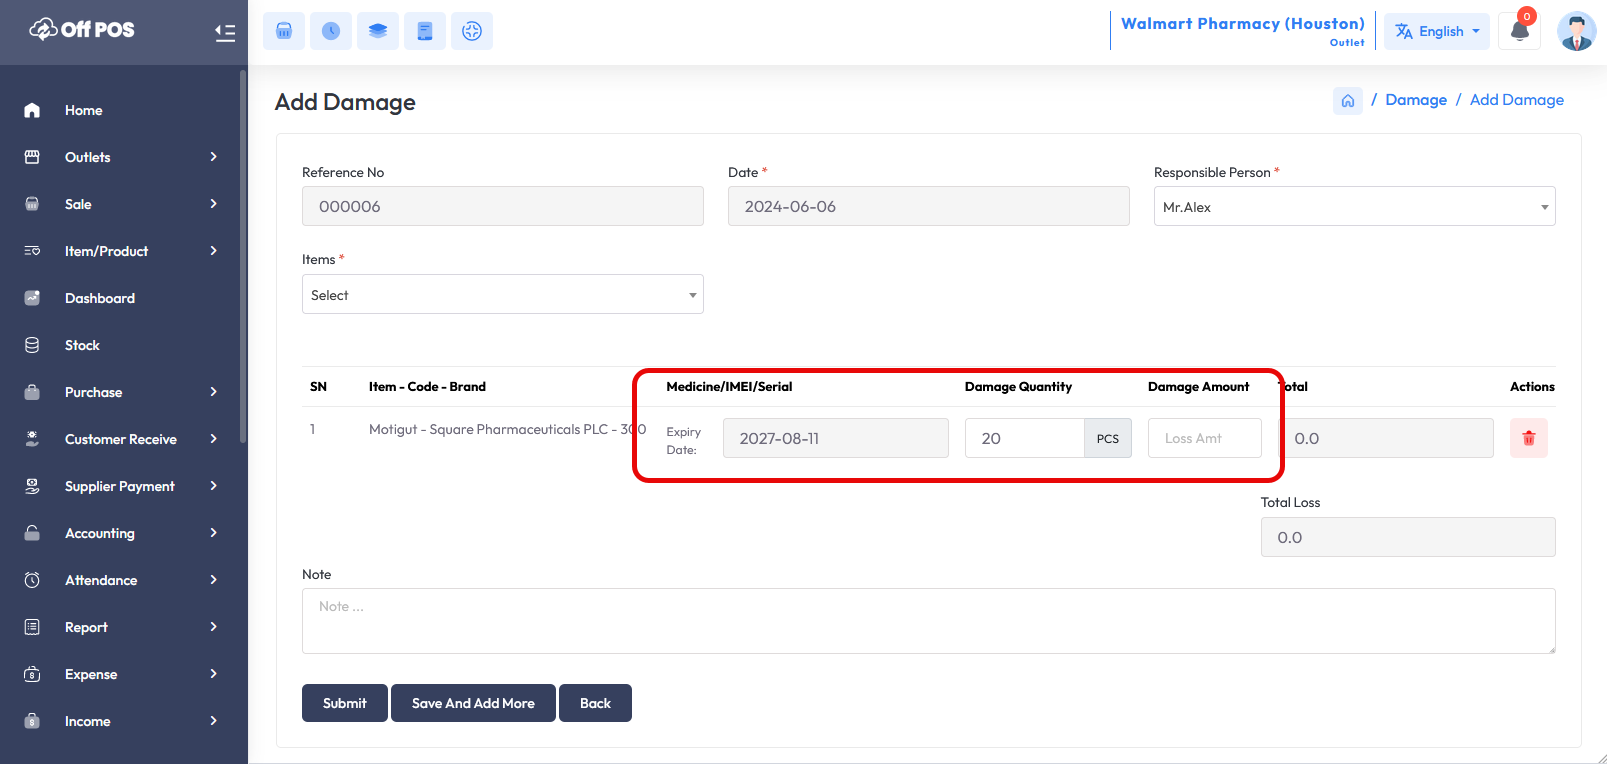The height and width of the screenshot is (764, 1607).
Task: Click the basket icon in top toolbar
Action: coord(284,31)
